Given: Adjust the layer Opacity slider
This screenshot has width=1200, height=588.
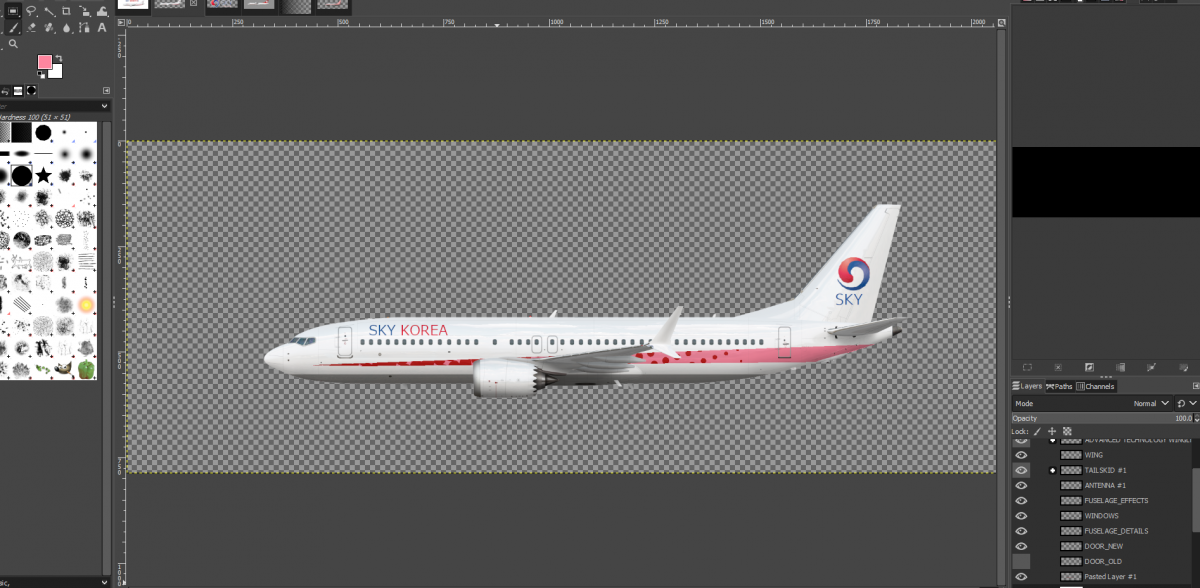Looking at the screenshot, I should (1102, 418).
